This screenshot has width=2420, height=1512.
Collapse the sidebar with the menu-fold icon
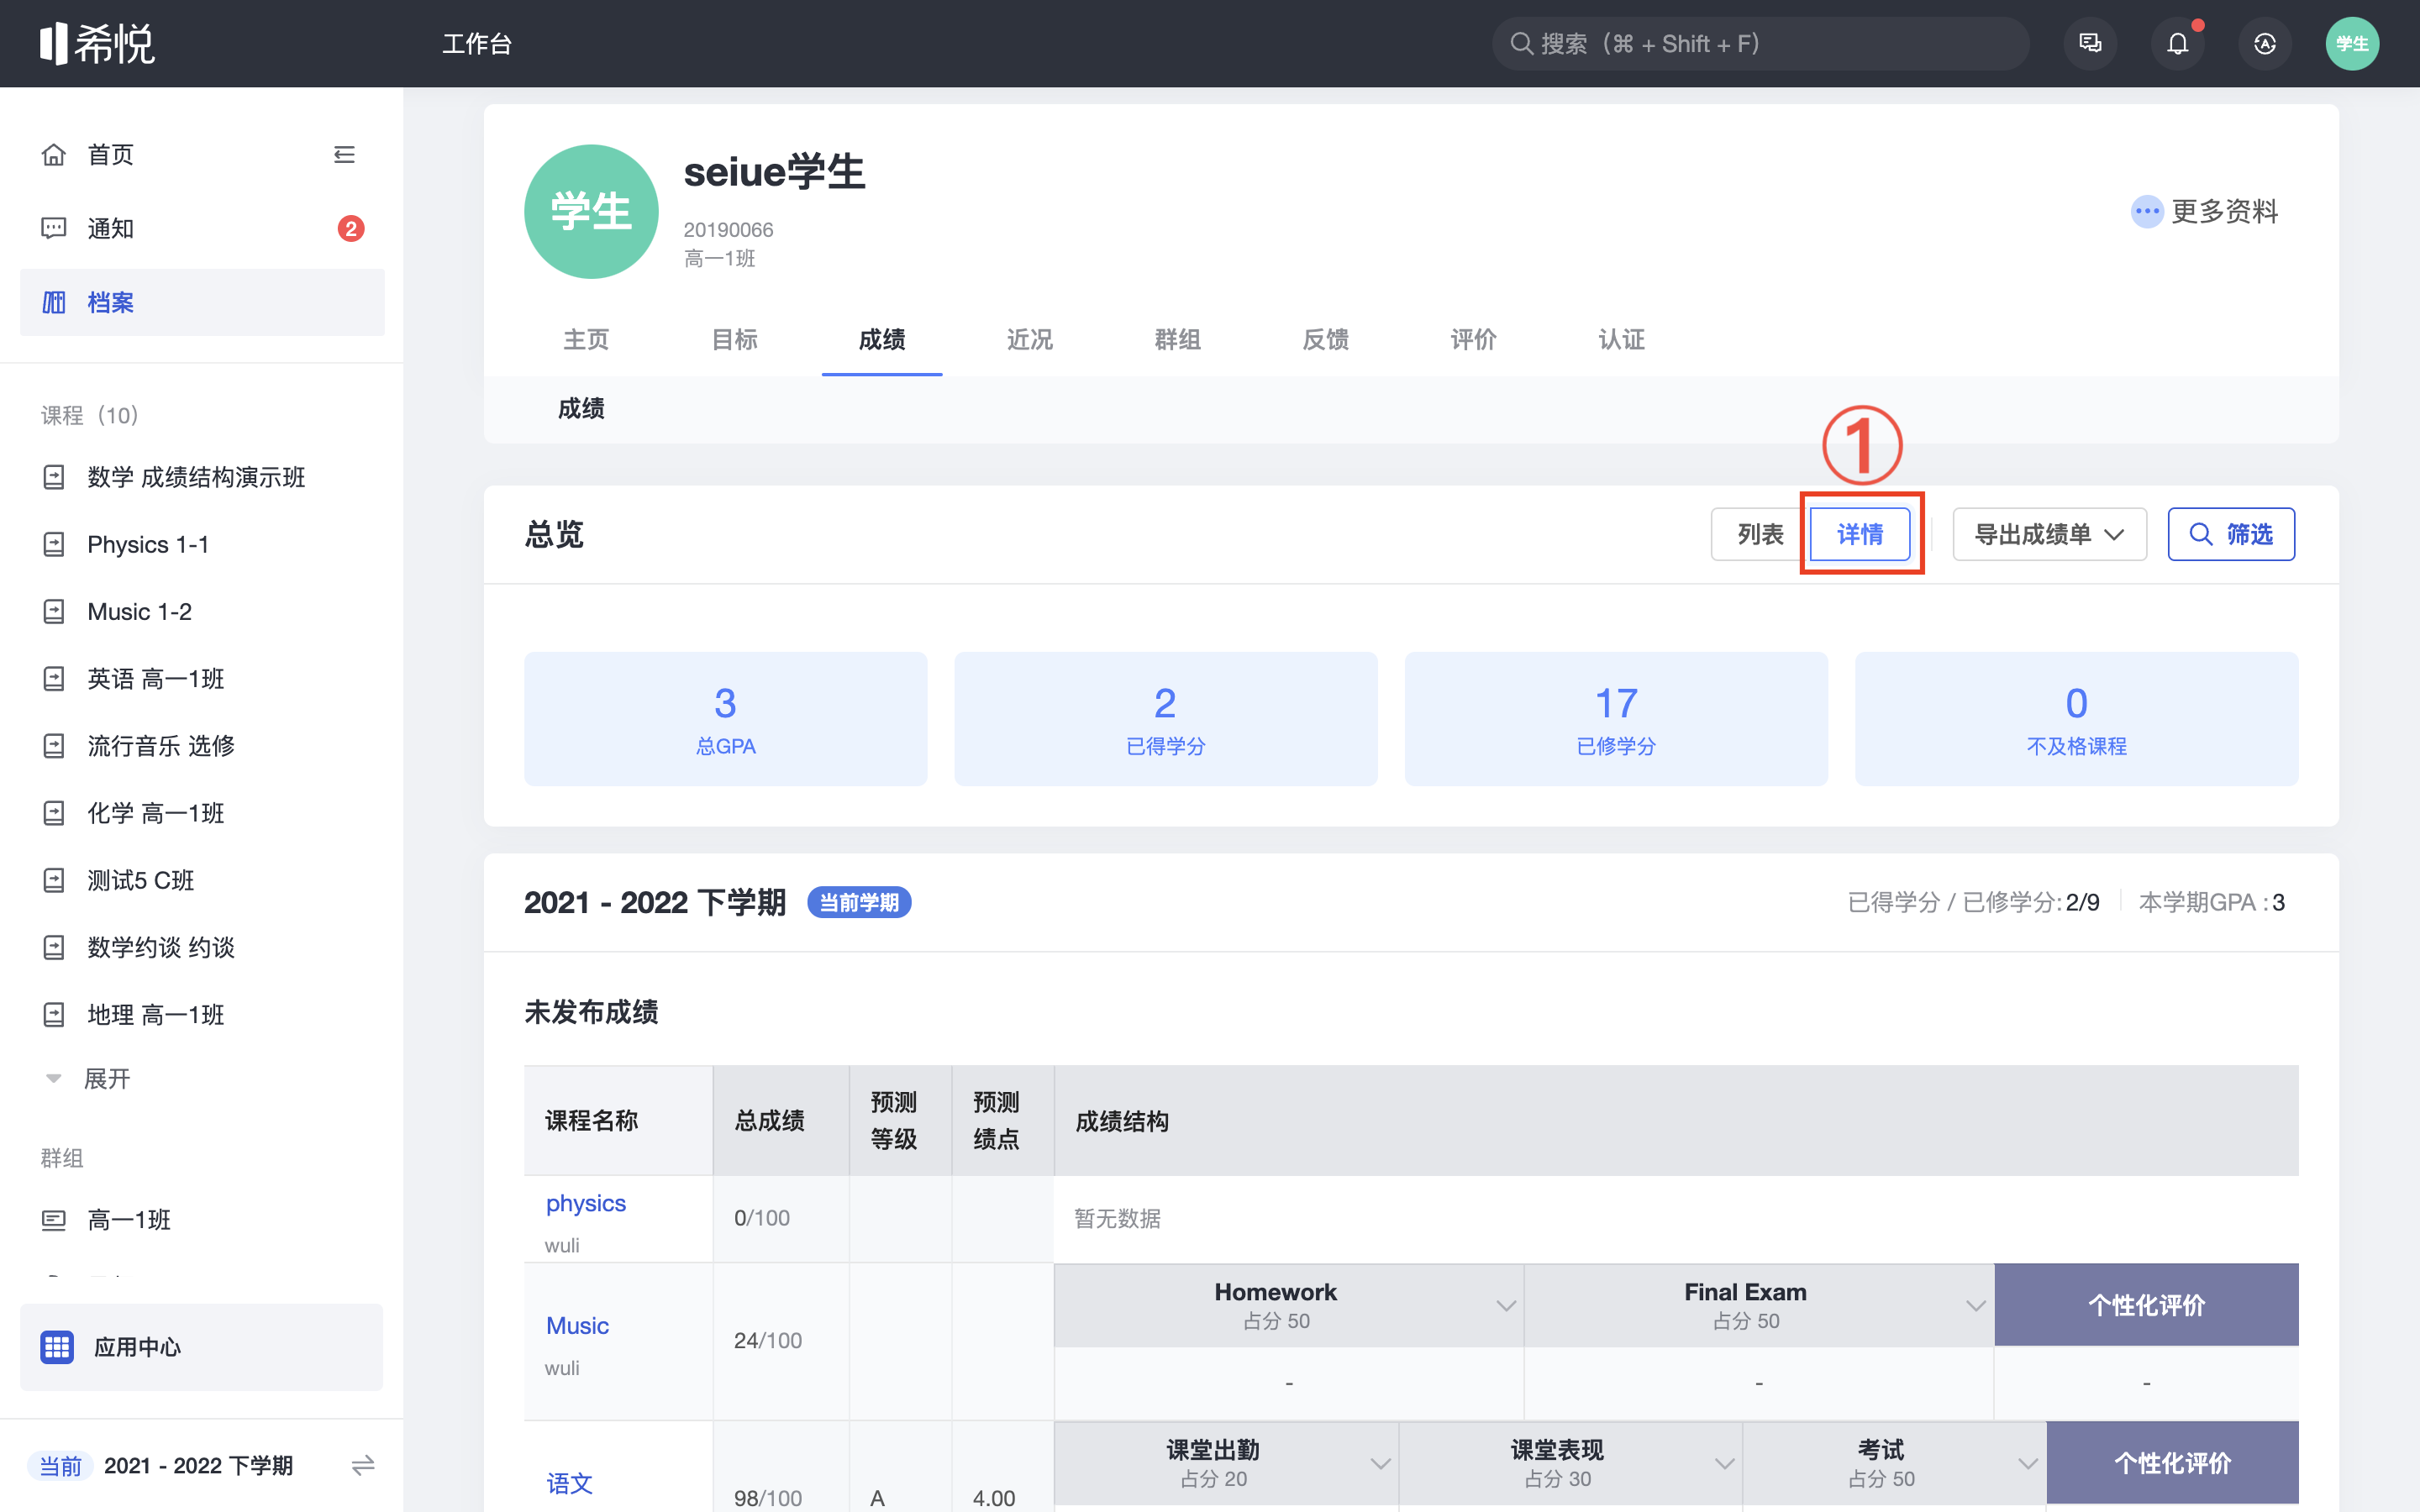point(344,154)
